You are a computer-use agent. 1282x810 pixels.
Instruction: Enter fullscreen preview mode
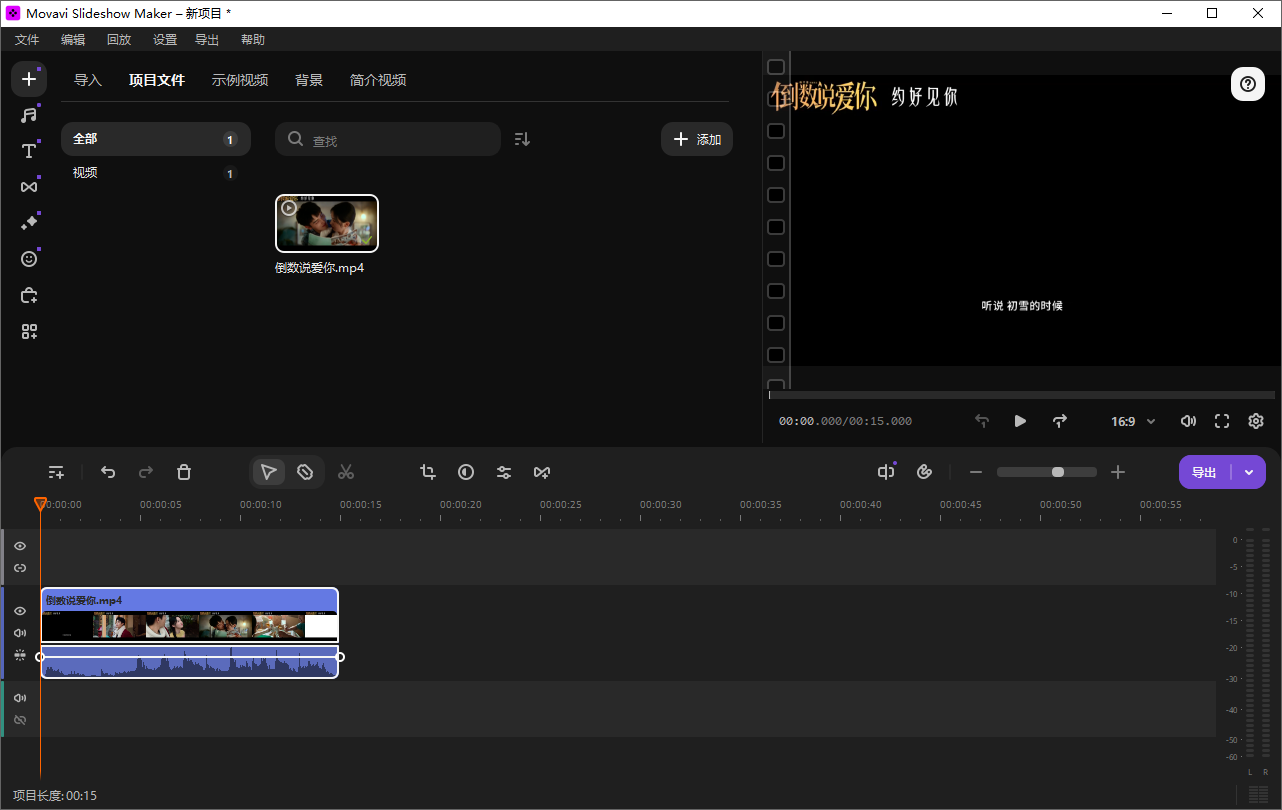[x=1222, y=421]
